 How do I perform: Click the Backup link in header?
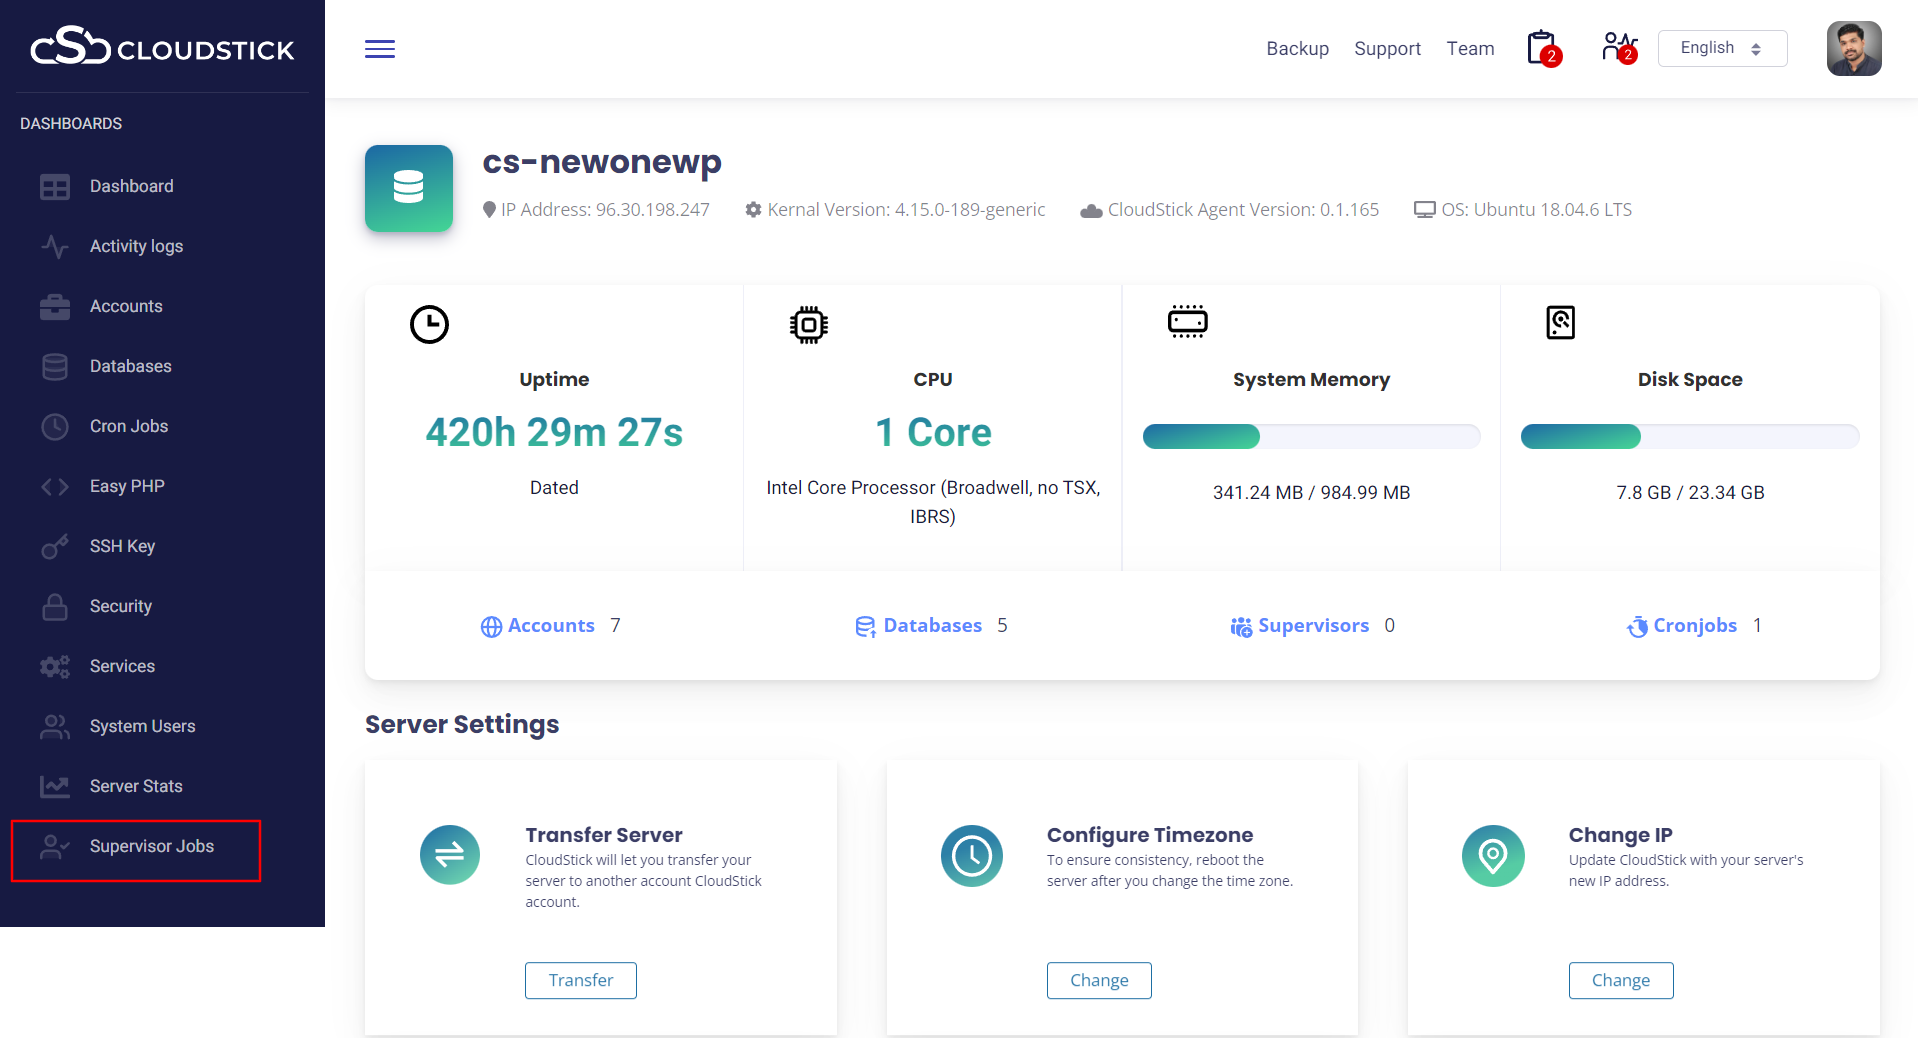coord(1297,49)
